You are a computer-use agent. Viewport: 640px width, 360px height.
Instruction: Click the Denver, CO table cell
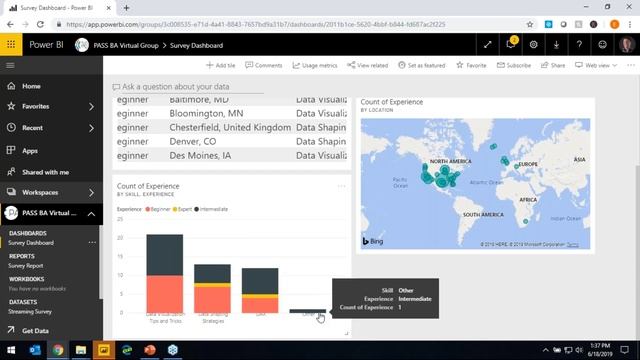point(193,142)
